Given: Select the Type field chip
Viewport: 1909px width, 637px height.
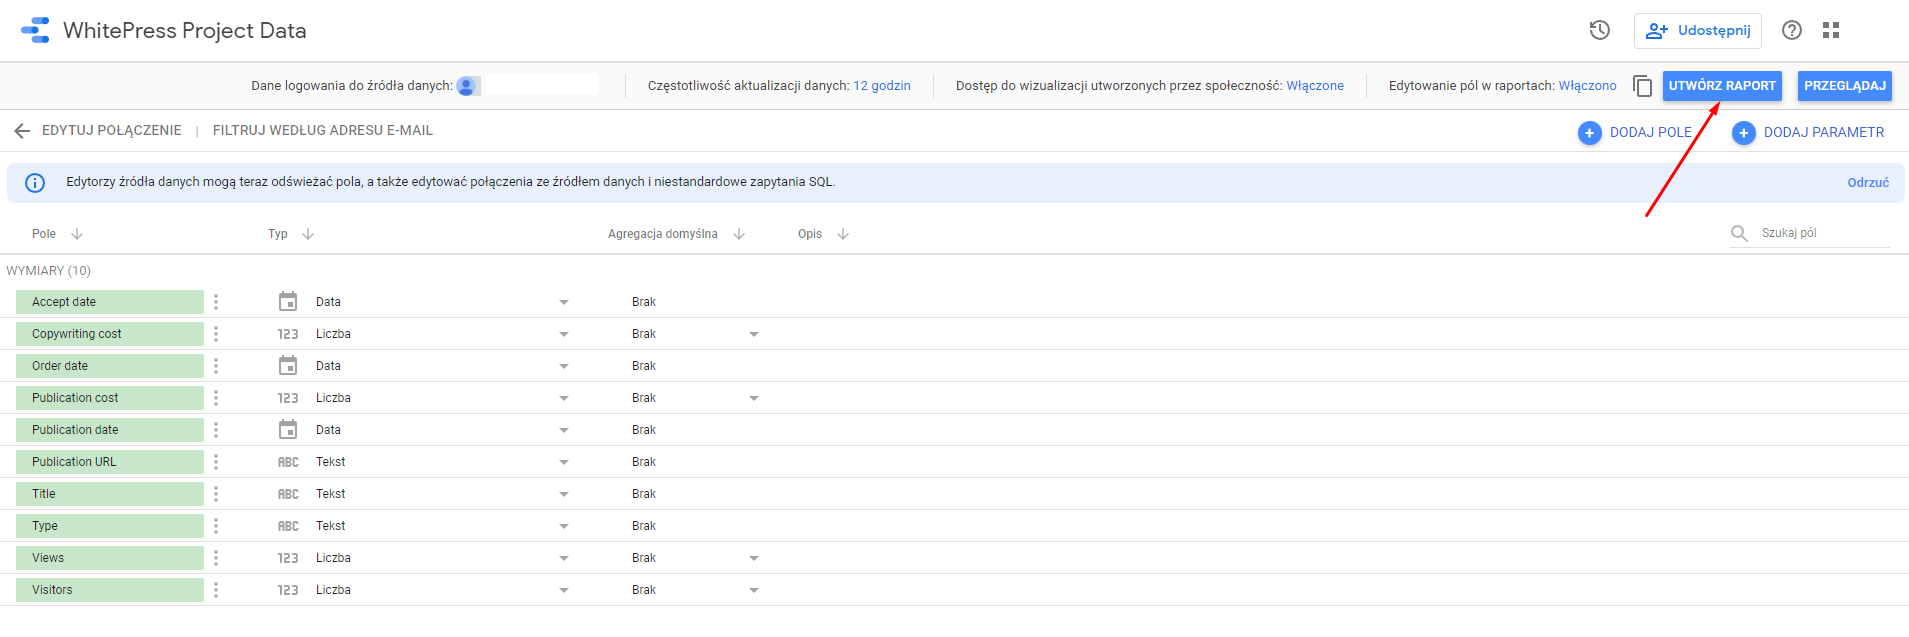Looking at the screenshot, I should (x=110, y=526).
